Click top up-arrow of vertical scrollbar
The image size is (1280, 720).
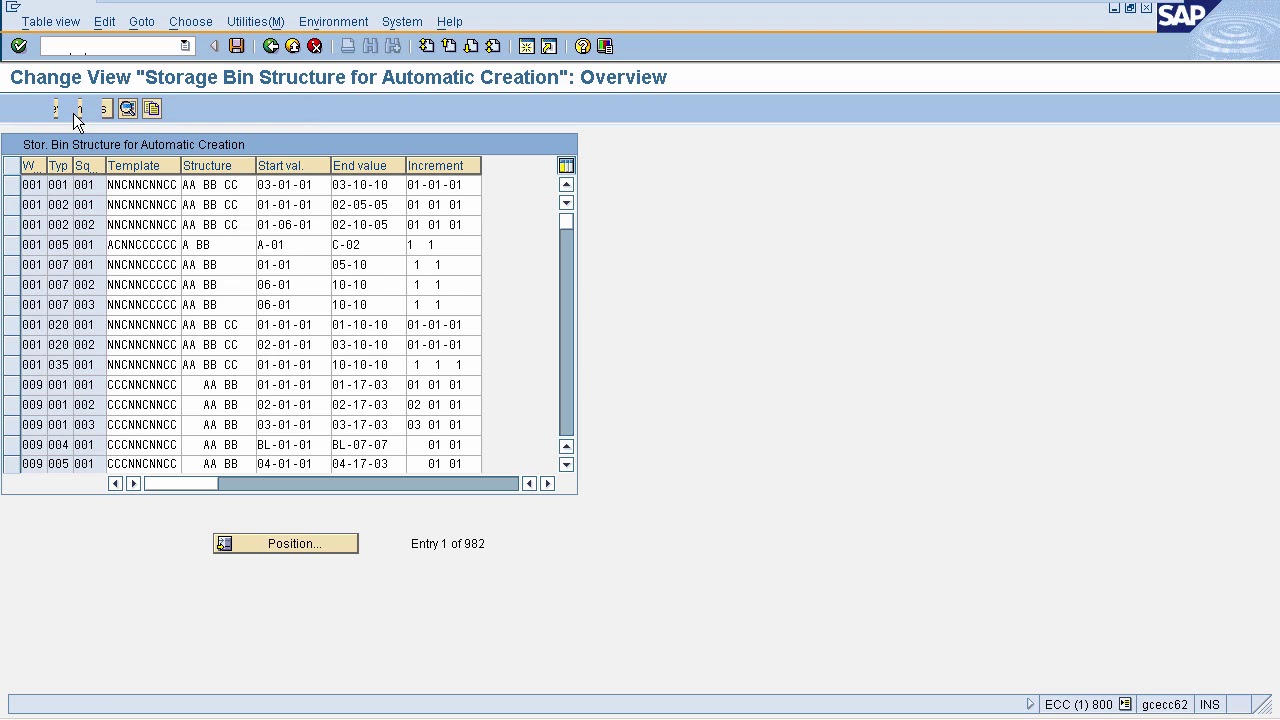(x=566, y=184)
